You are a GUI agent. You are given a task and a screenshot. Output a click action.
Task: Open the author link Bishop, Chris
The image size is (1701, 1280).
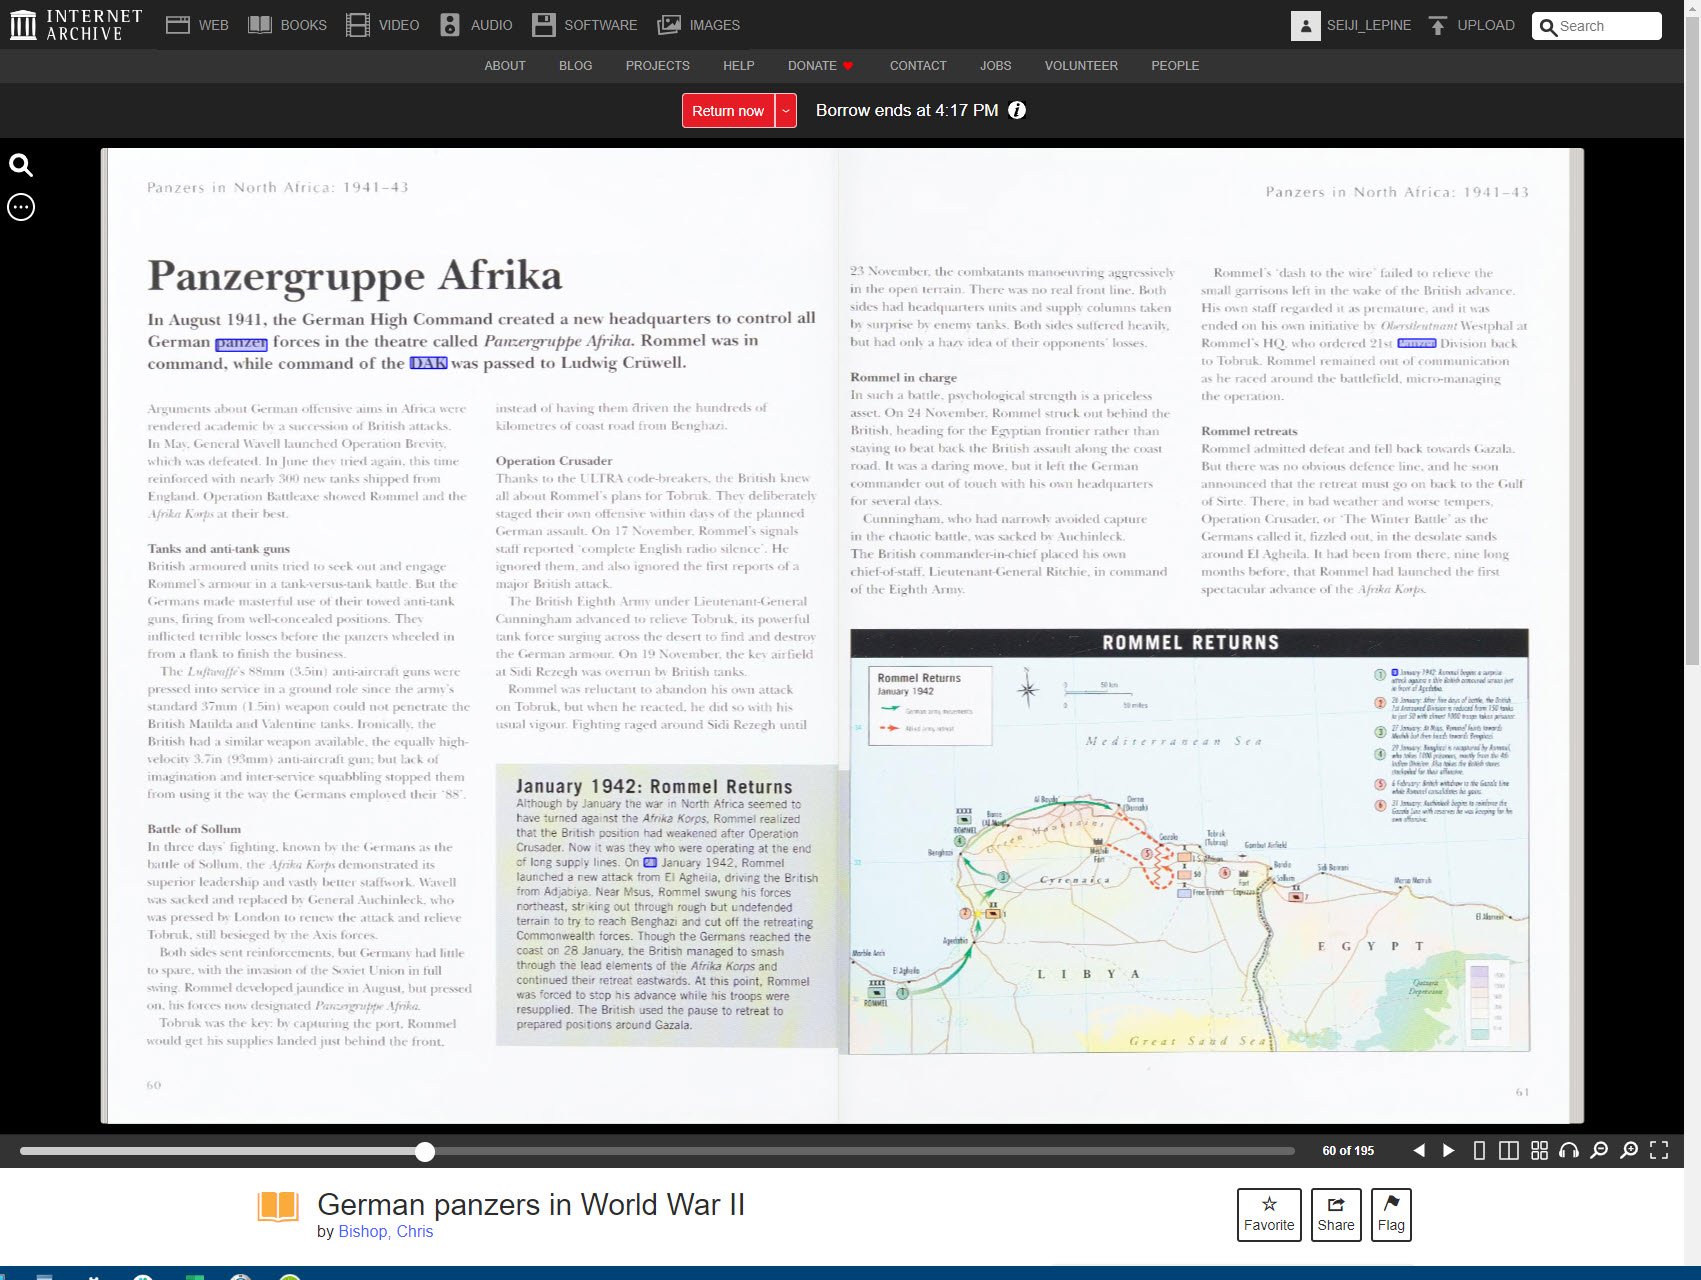385,1232
